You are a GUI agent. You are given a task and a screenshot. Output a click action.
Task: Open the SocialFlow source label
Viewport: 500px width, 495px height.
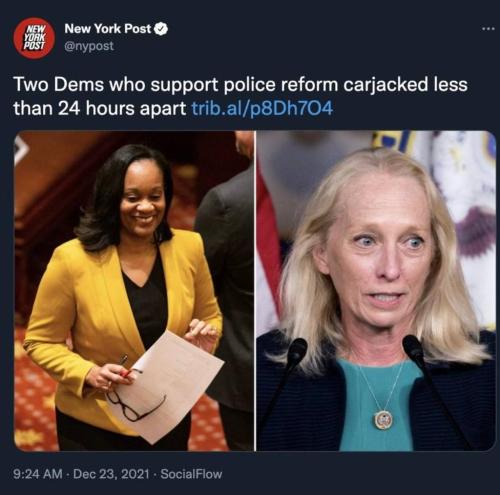tap(191, 474)
